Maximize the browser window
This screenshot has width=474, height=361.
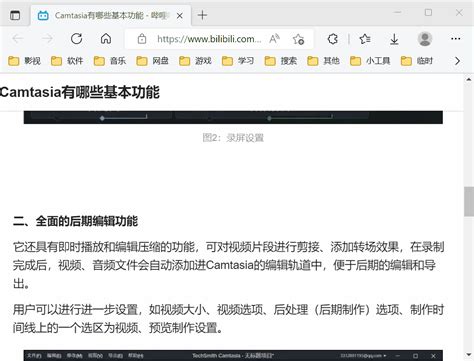coord(428,13)
